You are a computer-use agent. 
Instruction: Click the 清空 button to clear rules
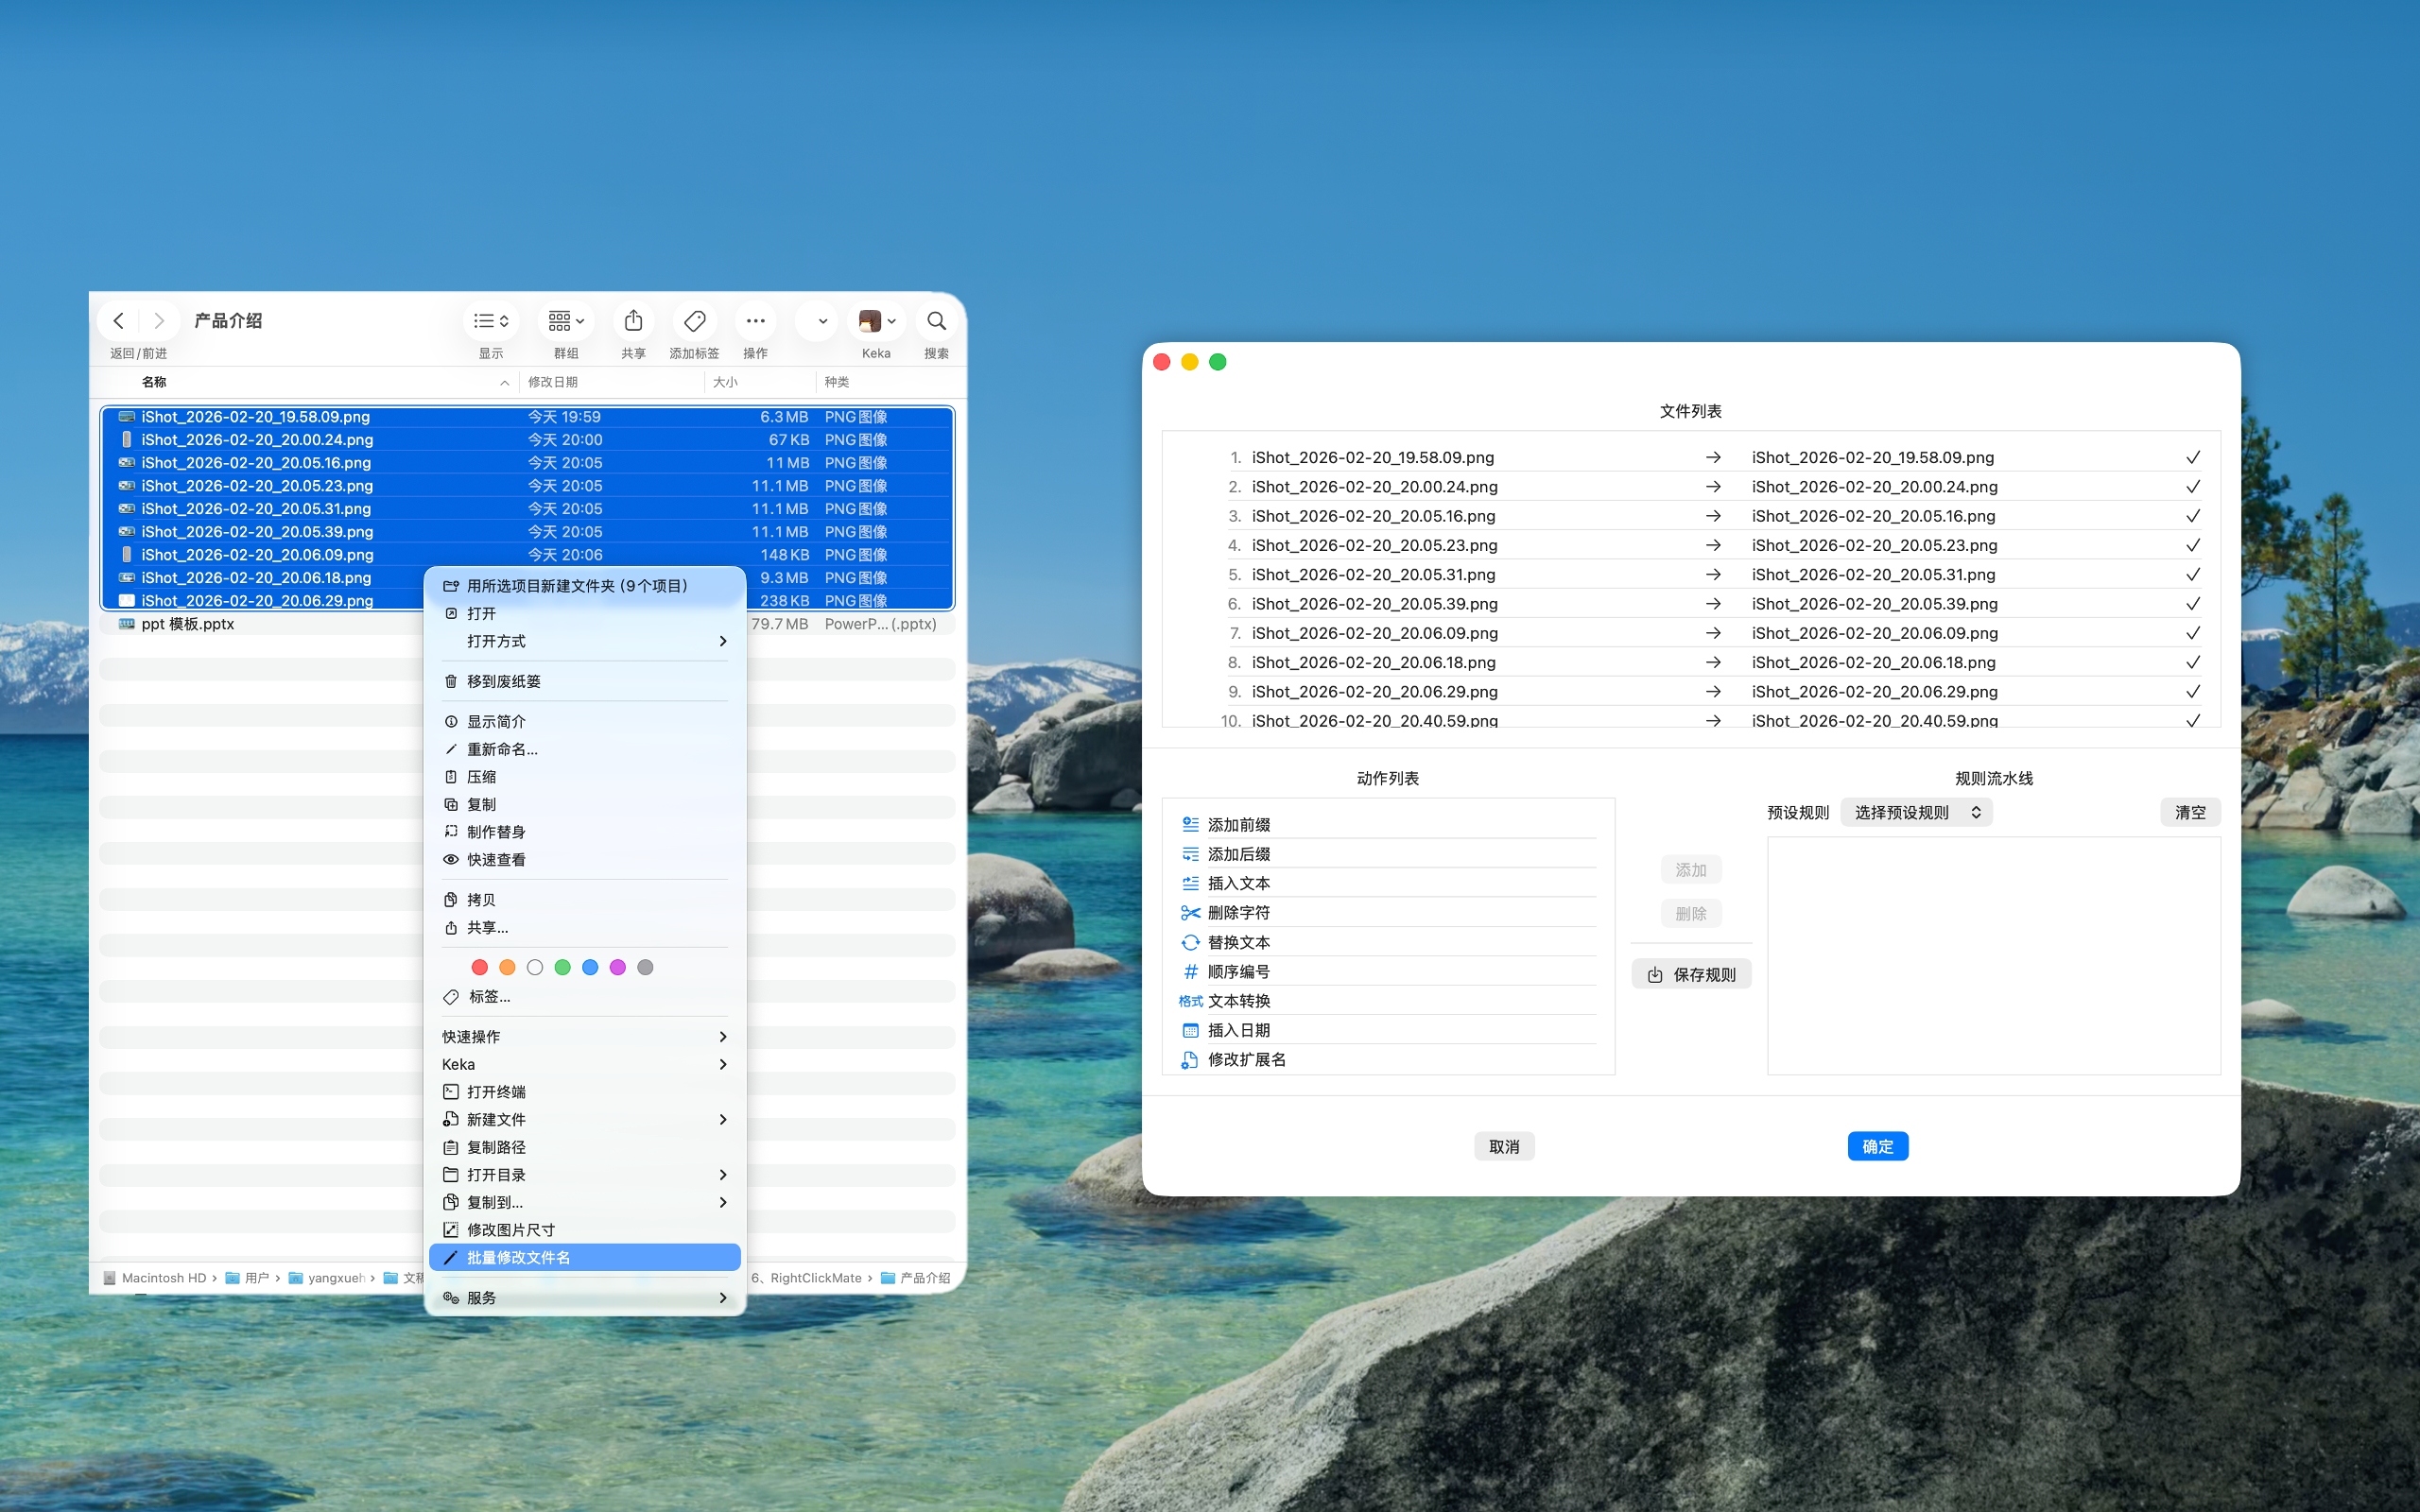[x=2189, y=811]
